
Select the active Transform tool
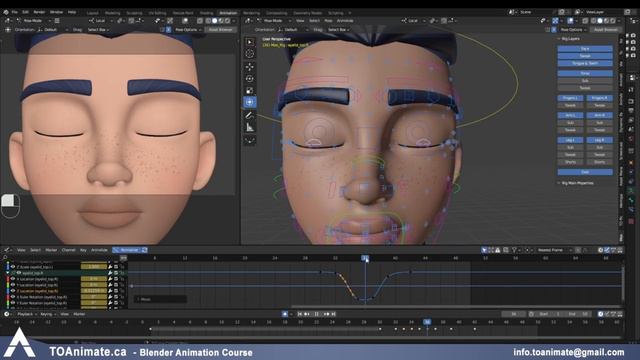point(250,102)
